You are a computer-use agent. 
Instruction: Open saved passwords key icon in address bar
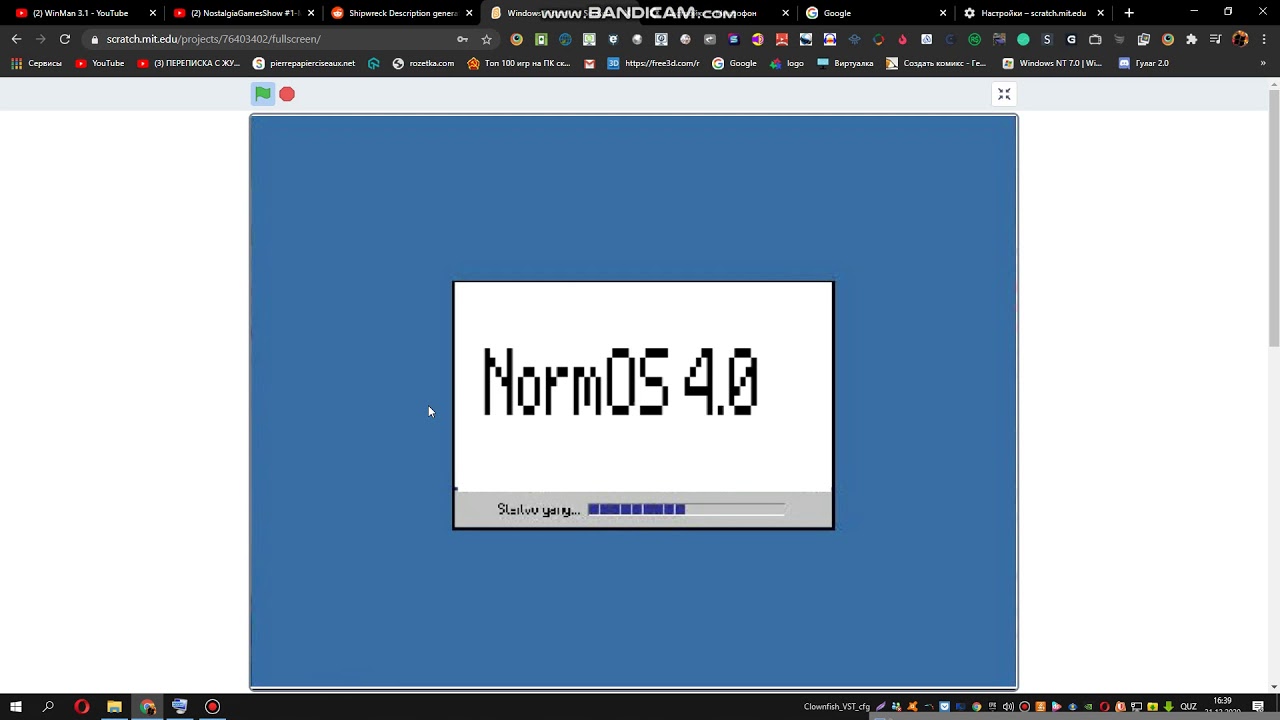pyautogui.click(x=462, y=39)
